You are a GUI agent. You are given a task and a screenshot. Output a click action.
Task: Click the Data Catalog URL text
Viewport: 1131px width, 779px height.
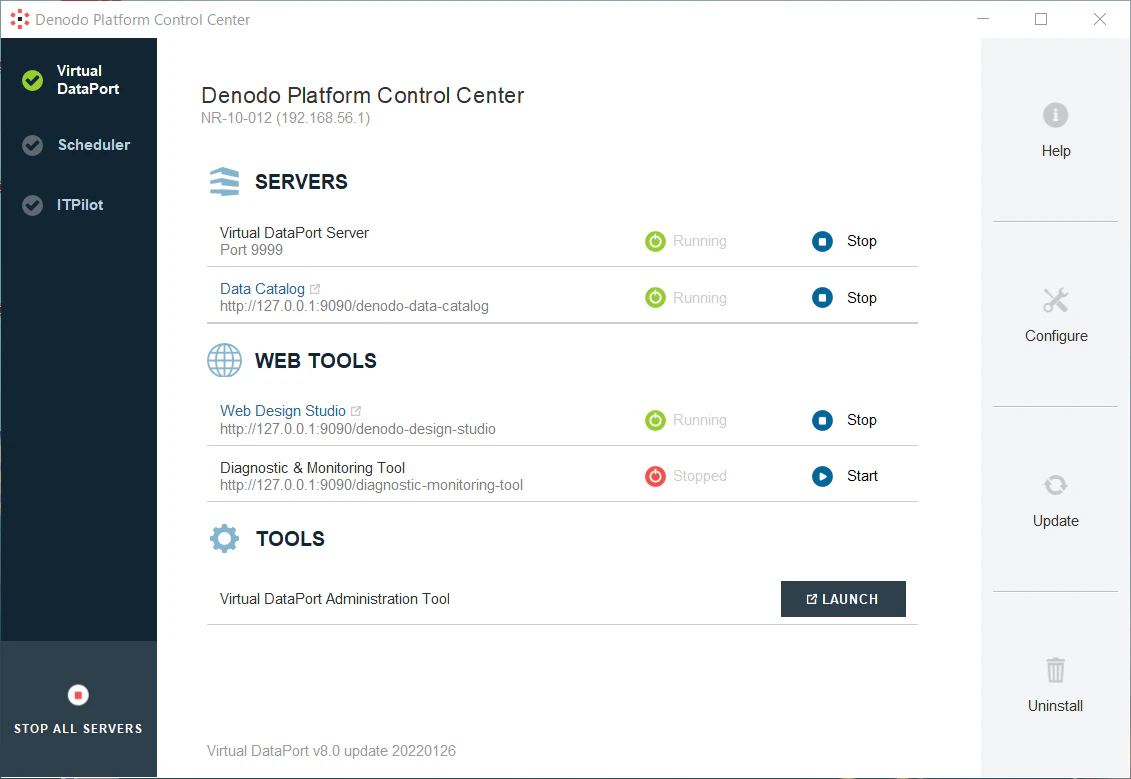(354, 307)
